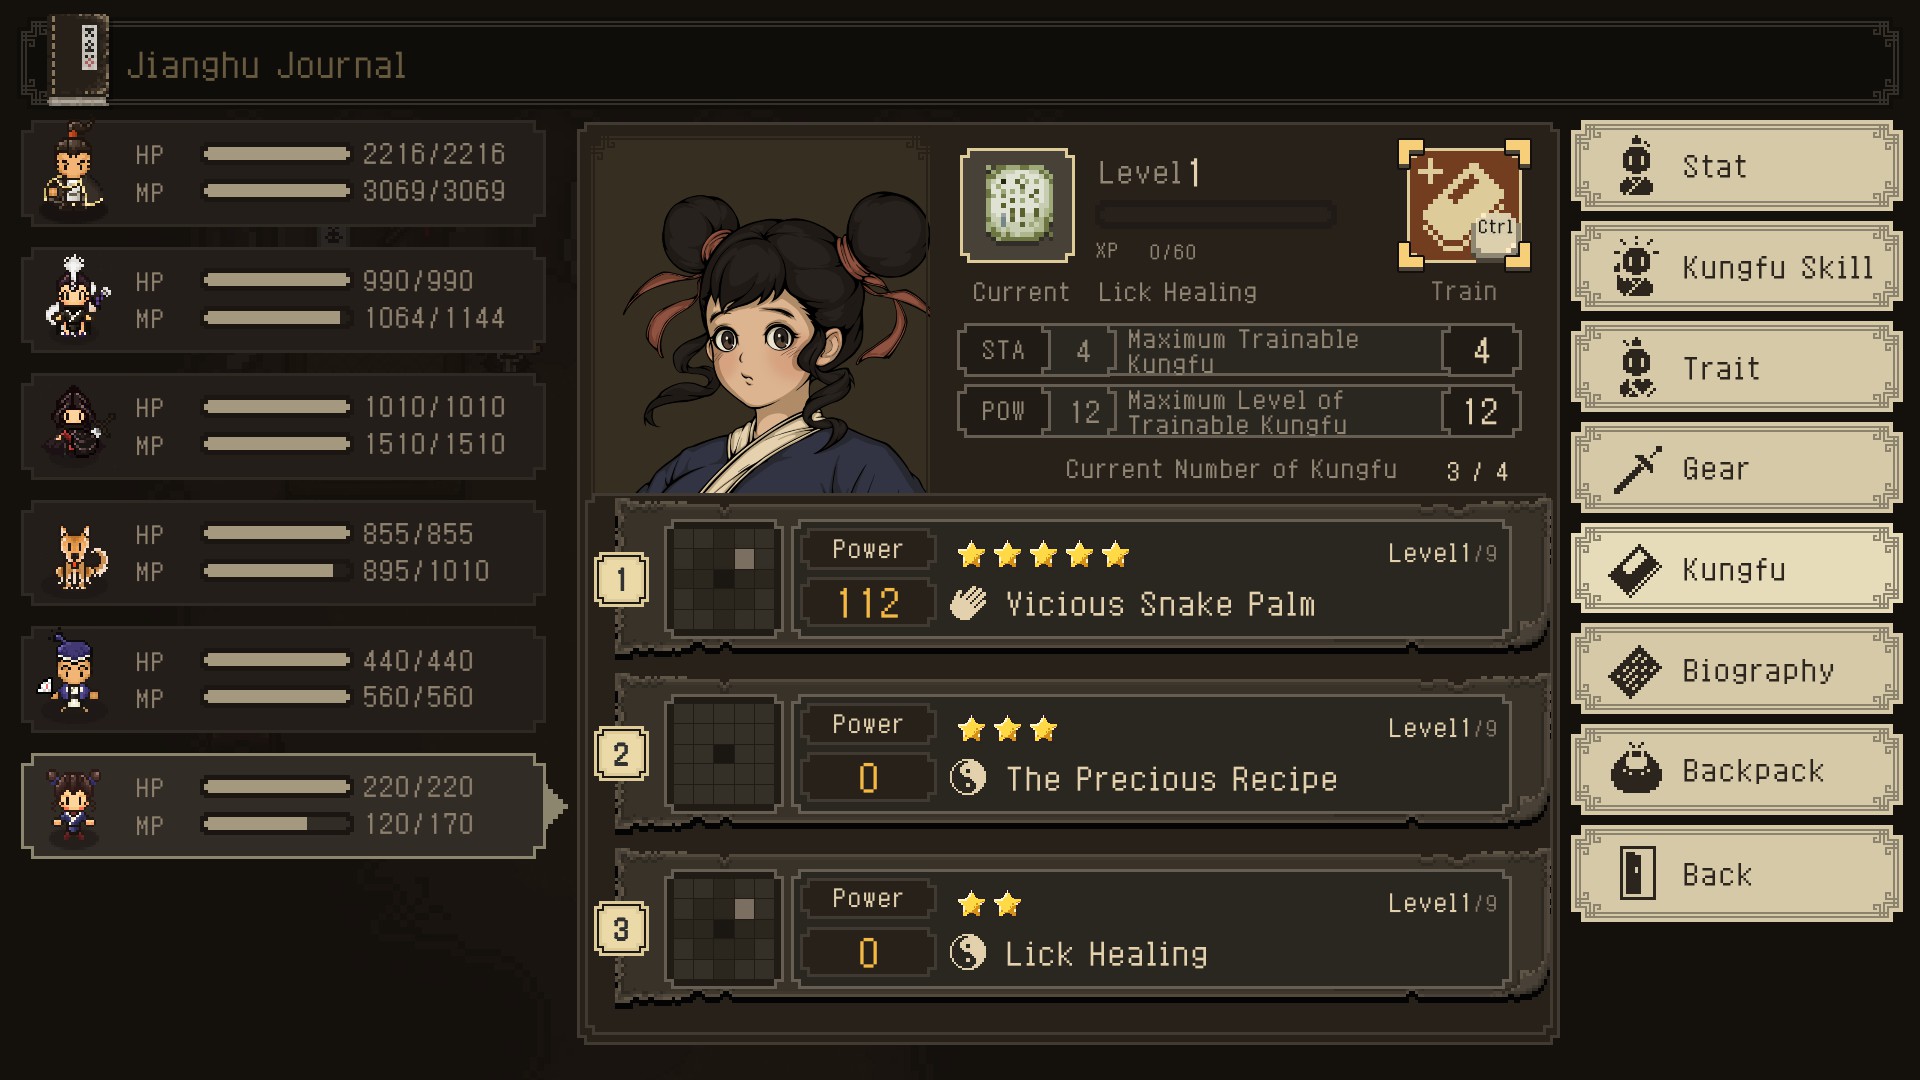The height and width of the screenshot is (1080, 1920).
Task: Select the Lick Healing kungfu entry
Action: click(x=1082, y=928)
